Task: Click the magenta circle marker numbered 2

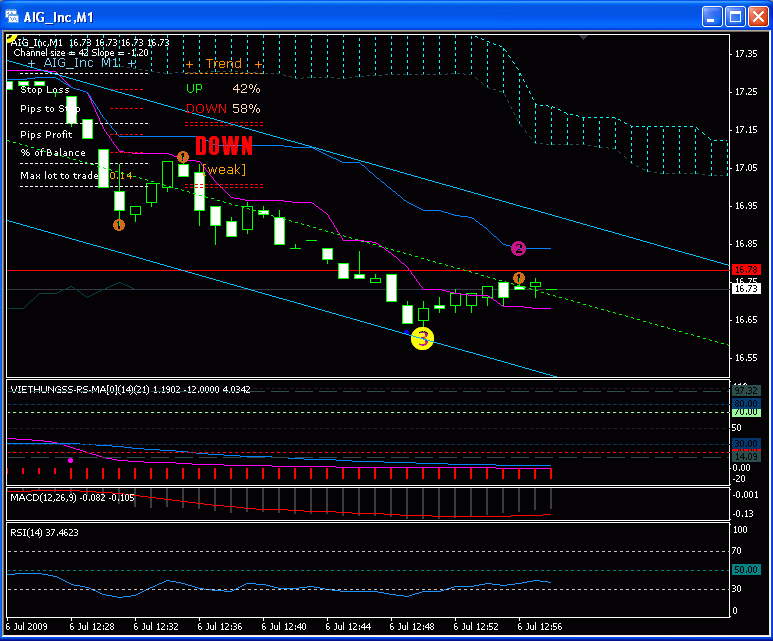Action: [518, 248]
